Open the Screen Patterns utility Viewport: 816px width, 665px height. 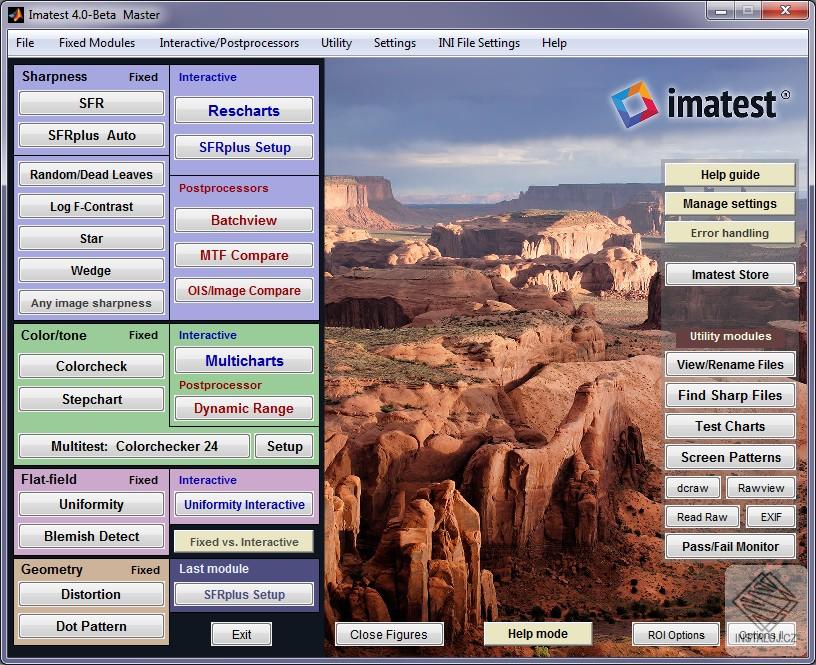coord(730,457)
